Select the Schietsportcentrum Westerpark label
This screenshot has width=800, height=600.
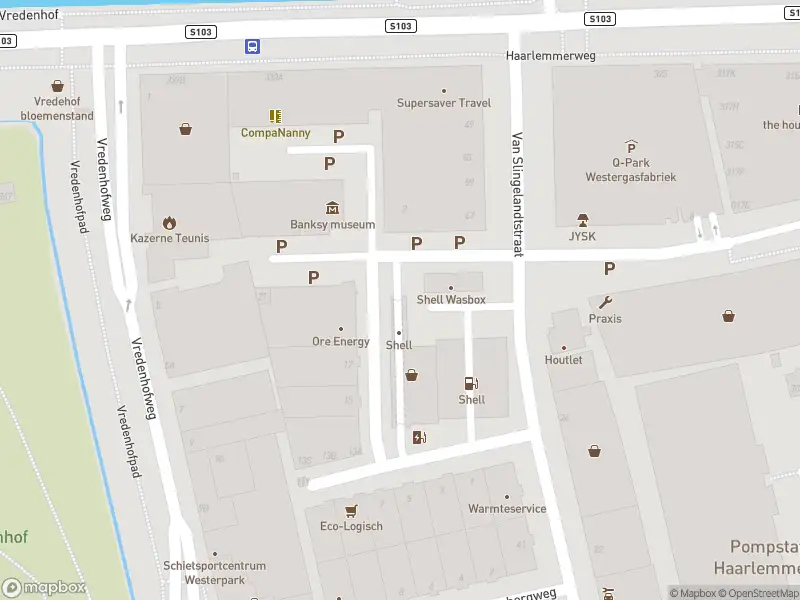point(215,573)
